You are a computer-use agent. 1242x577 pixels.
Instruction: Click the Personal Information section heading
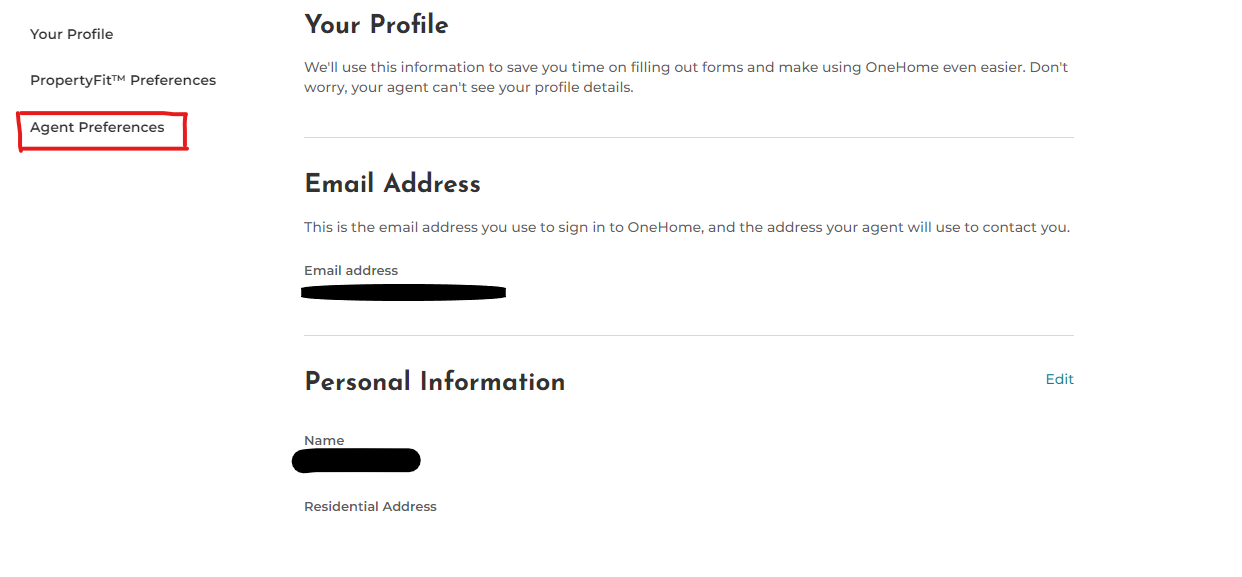(434, 382)
